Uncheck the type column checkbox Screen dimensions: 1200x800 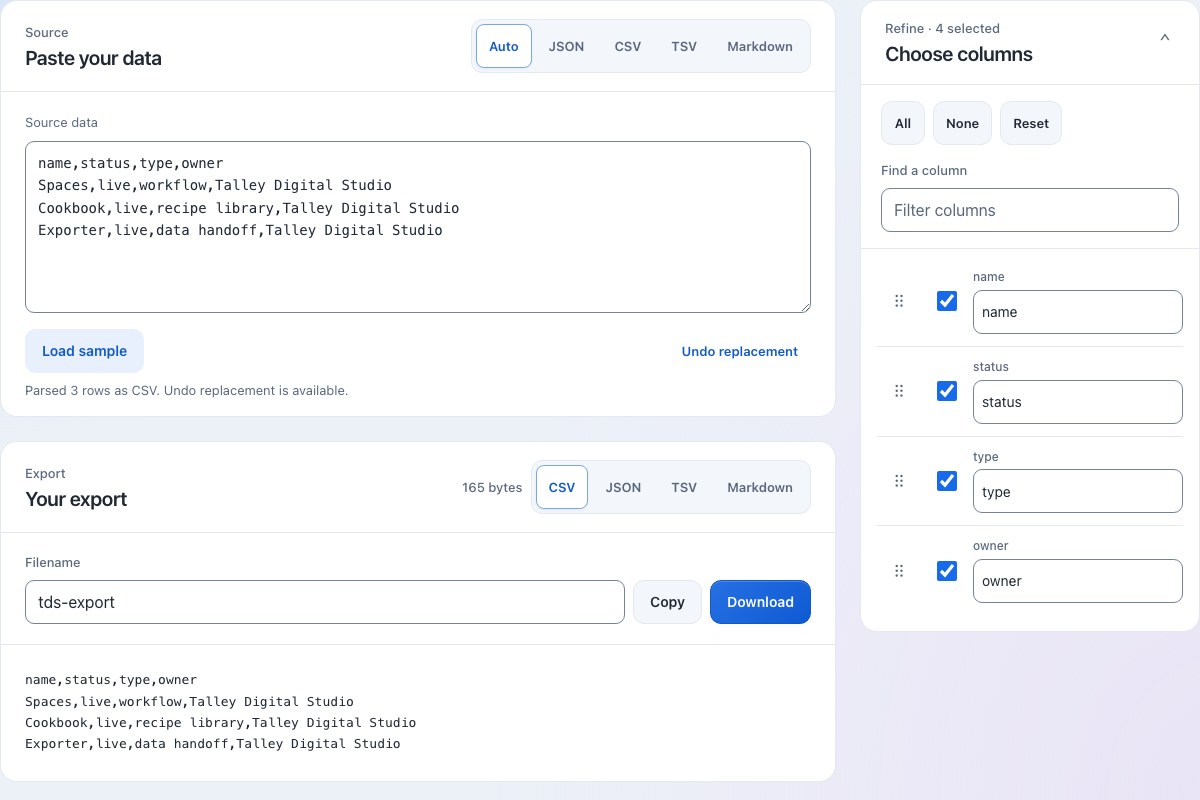(947, 481)
